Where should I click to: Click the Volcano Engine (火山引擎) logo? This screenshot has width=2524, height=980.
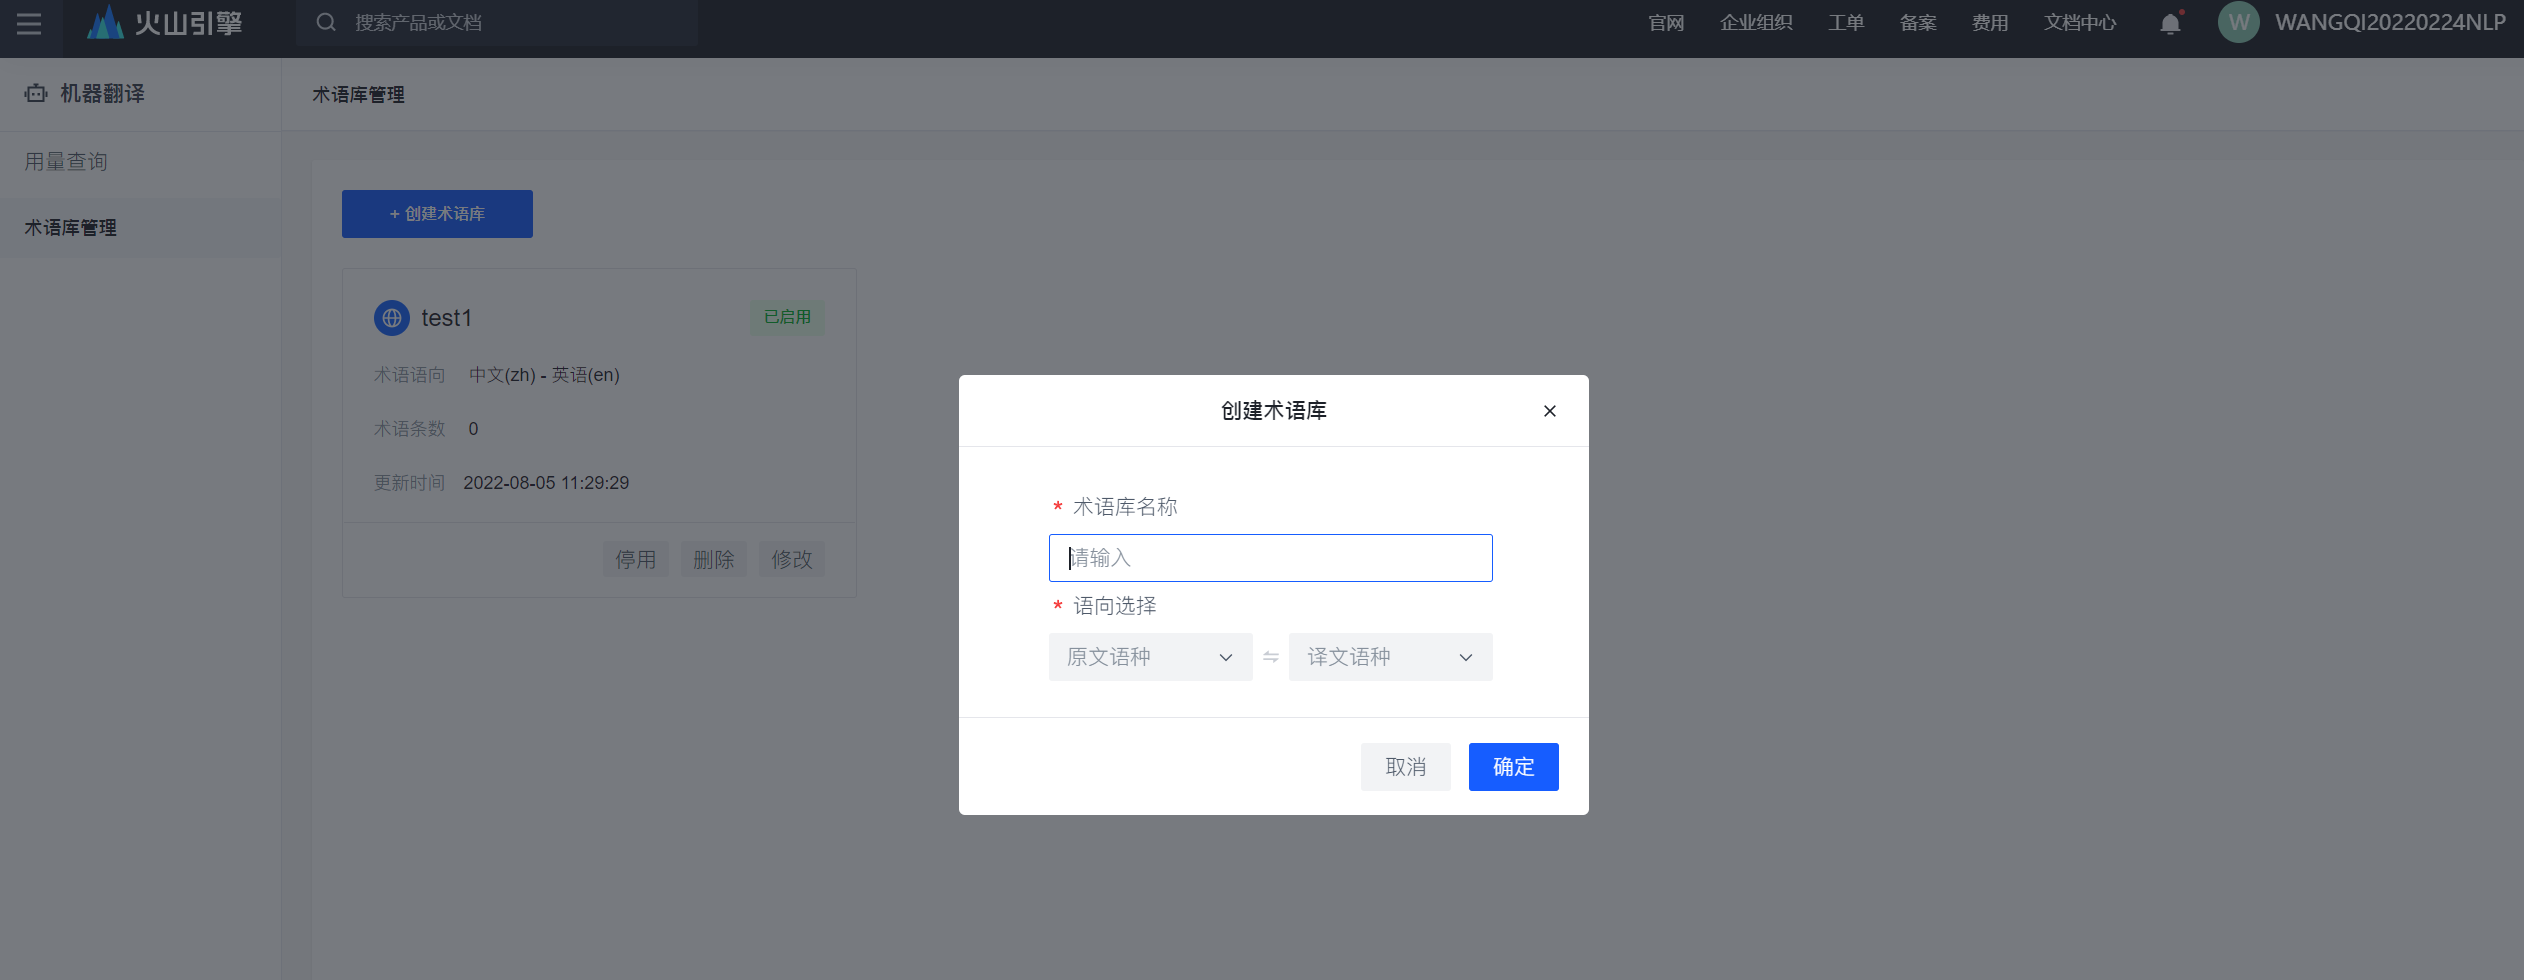click(165, 22)
